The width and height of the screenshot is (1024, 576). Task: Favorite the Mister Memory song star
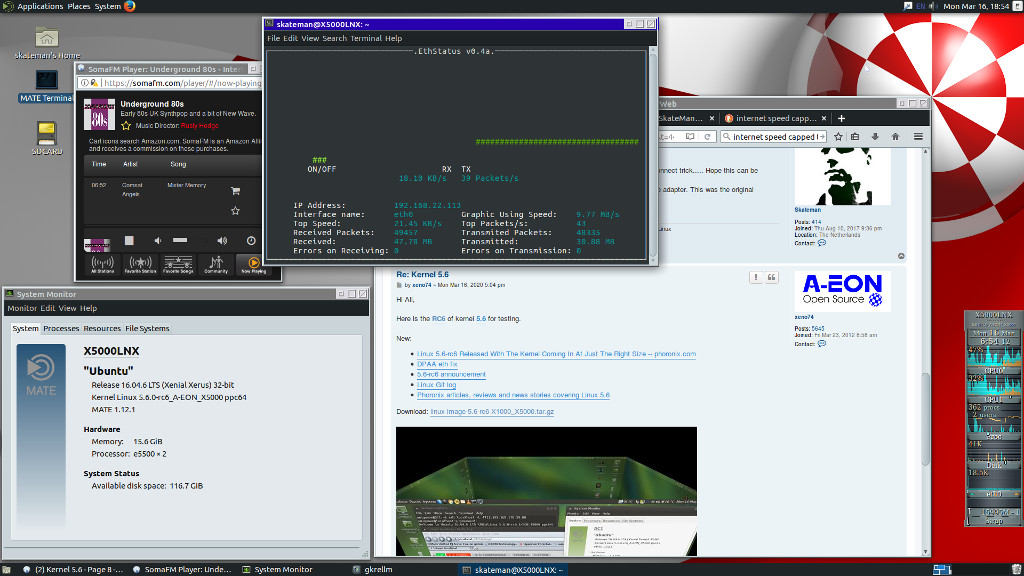pyautogui.click(x=235, y=211)
